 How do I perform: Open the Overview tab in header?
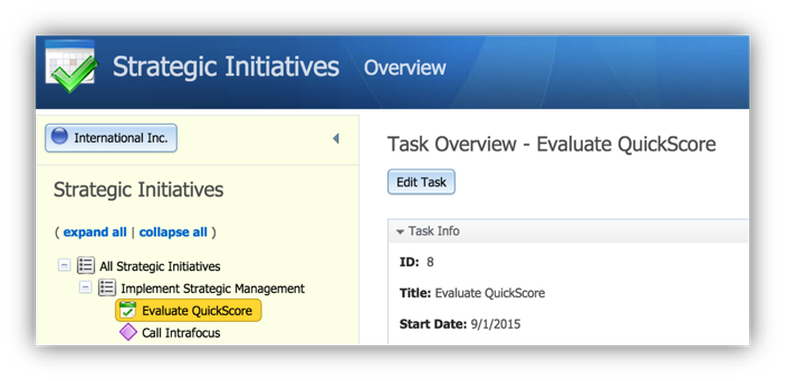405,68
